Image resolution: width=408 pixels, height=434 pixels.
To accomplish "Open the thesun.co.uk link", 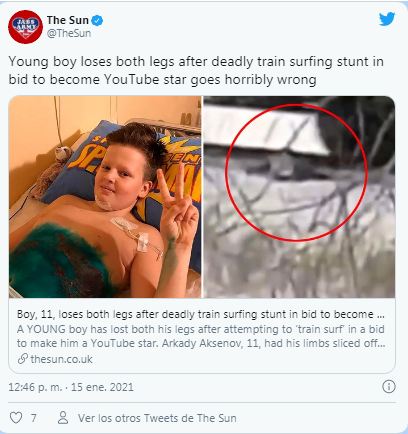I will [x=61, y=359].
